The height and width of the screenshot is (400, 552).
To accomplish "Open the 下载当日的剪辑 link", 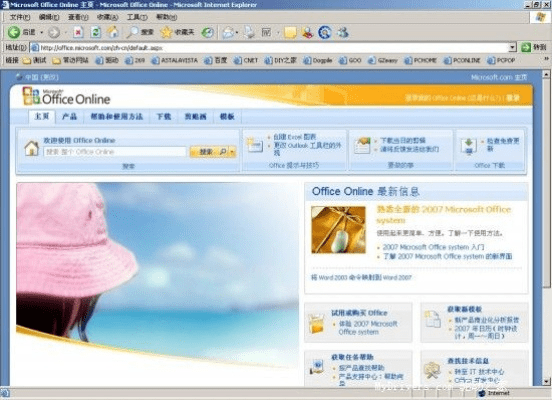I will [x=403, y=140].
